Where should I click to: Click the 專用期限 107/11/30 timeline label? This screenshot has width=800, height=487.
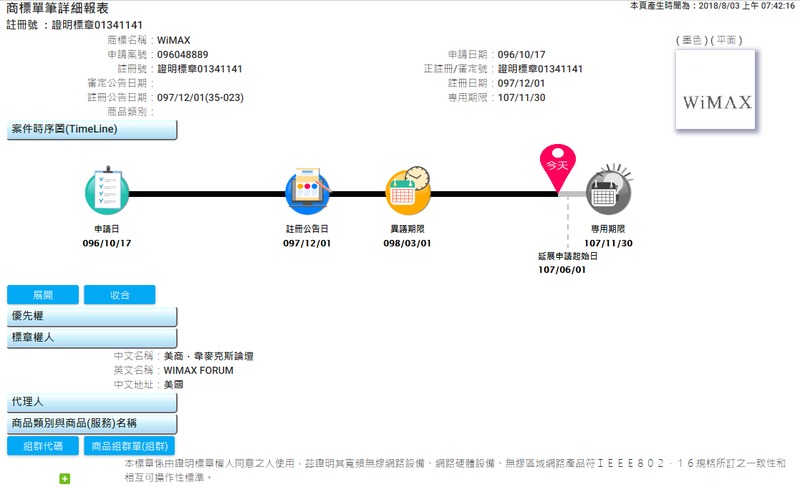(608, 236)
